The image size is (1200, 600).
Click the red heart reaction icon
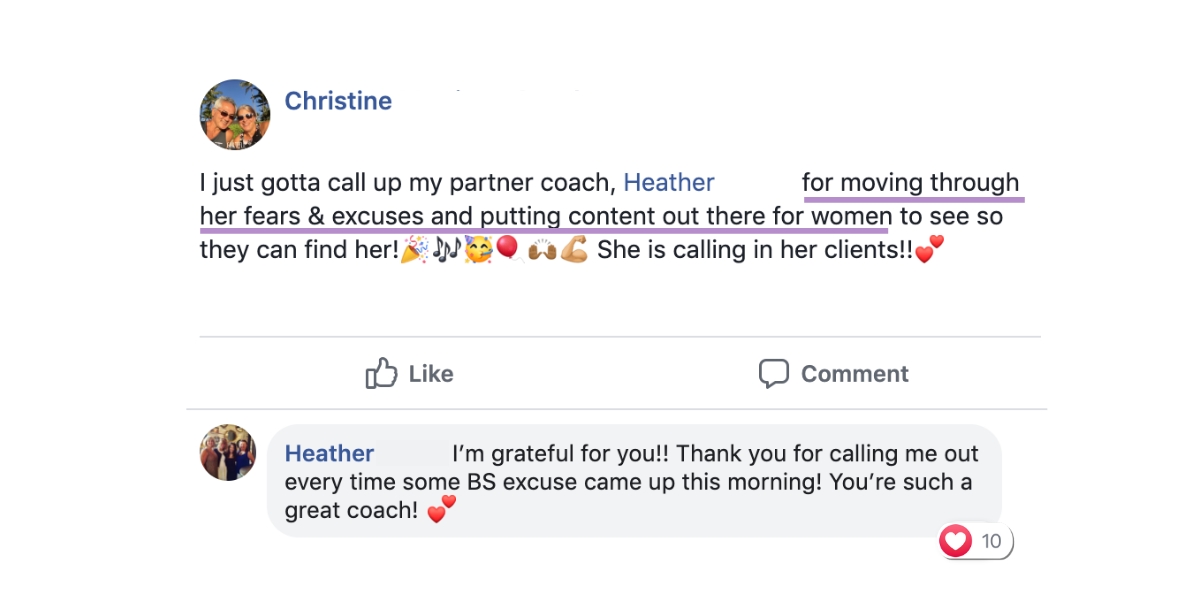click(956, 542)
